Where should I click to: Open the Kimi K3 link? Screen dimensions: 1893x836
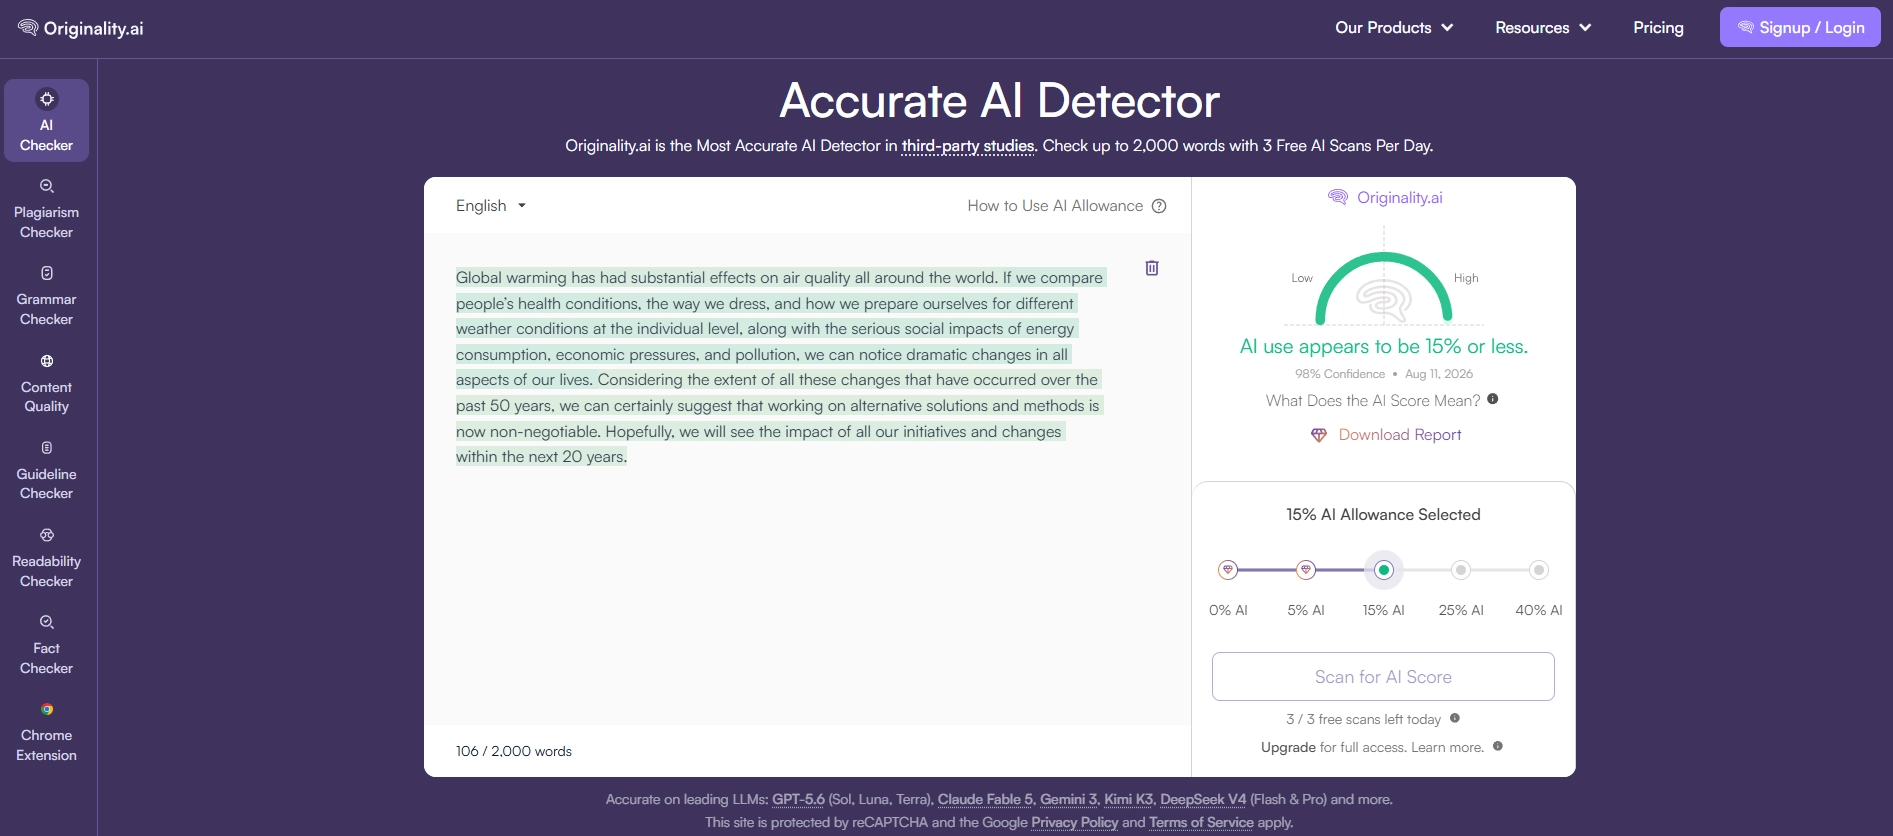[x=1128, y=799]
